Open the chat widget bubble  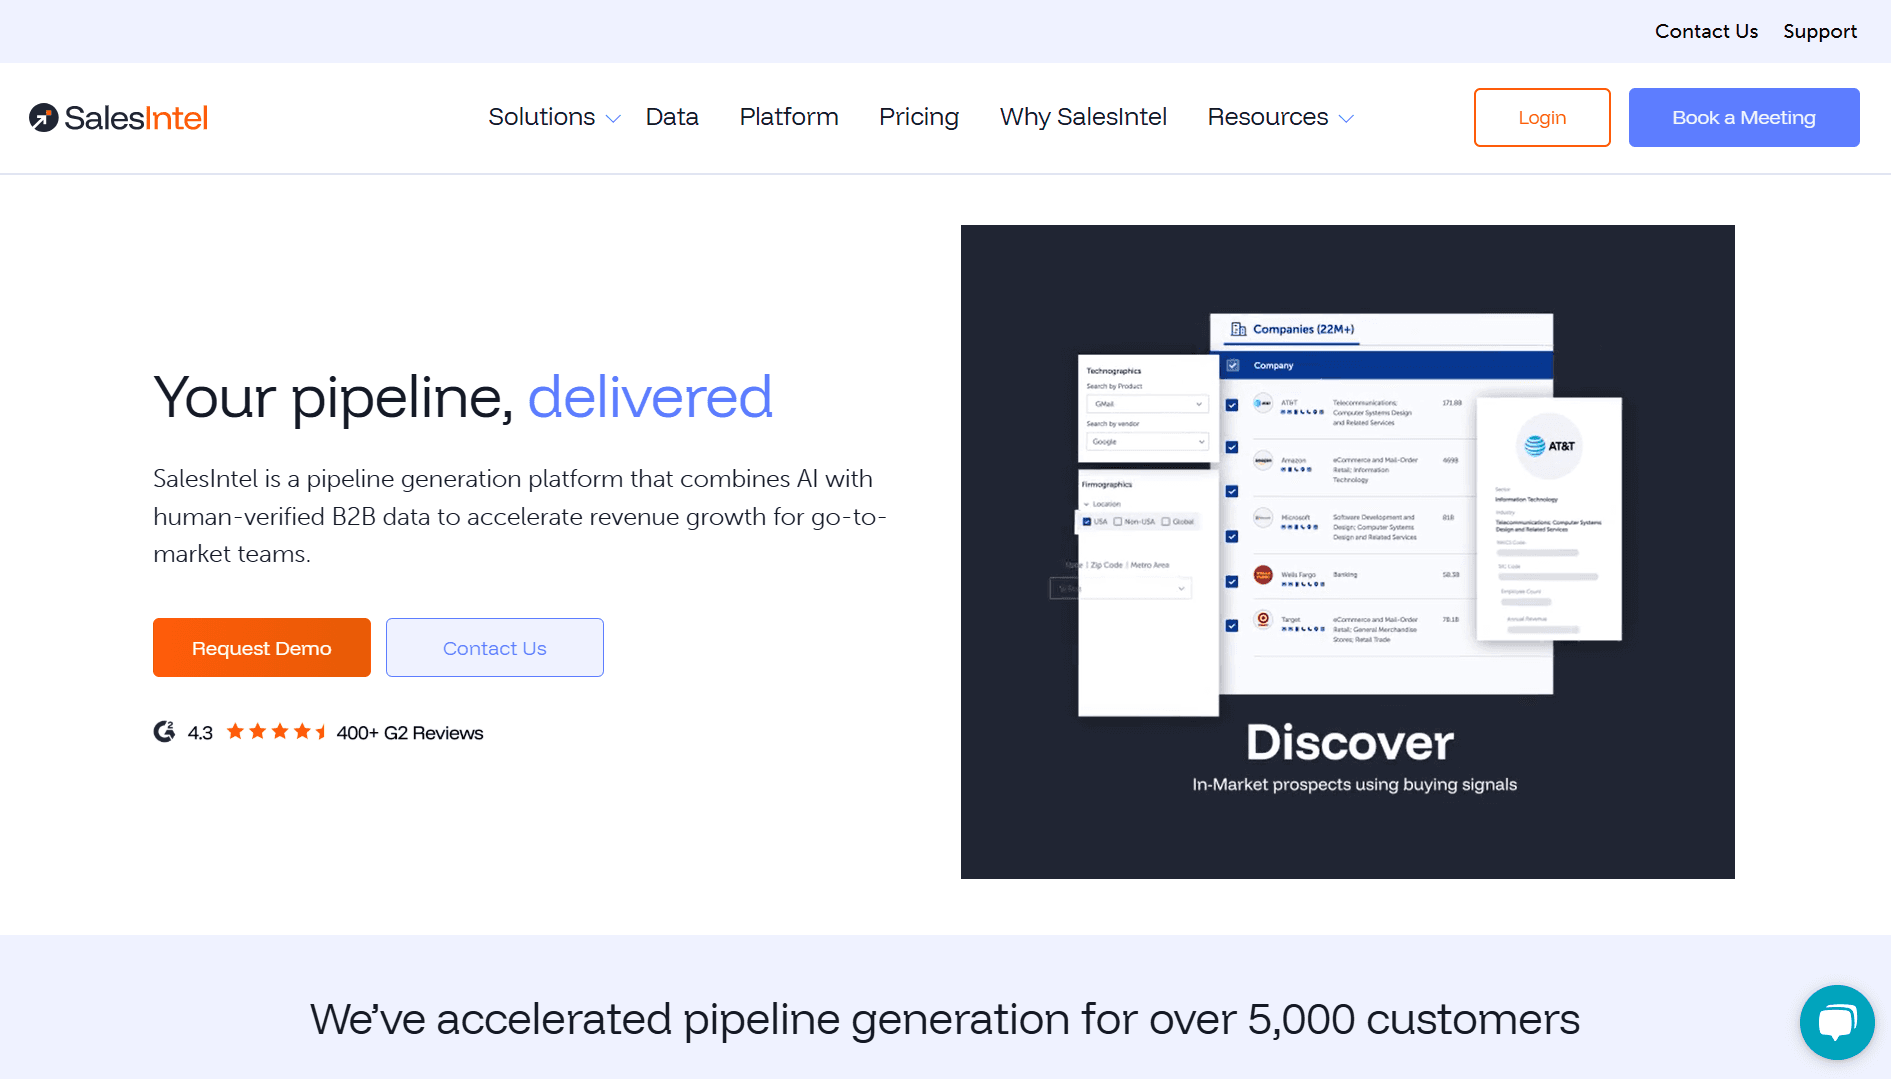pyautogui.click(x=1837, y=1022)
